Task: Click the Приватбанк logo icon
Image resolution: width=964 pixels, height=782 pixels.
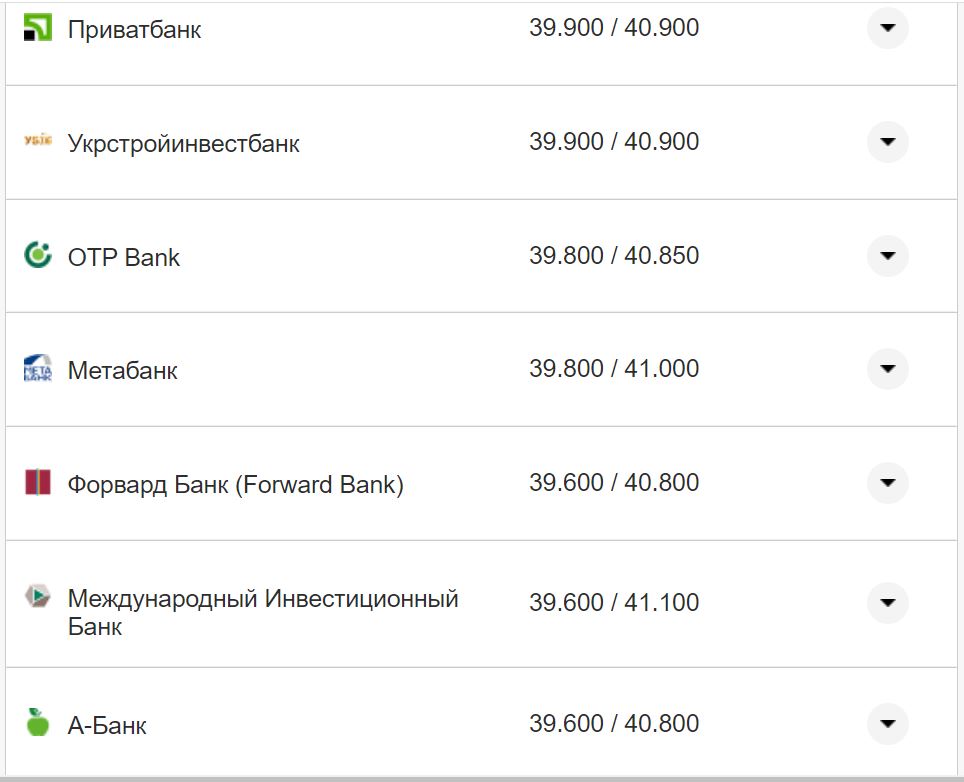Action: click(x=36, y=27)
